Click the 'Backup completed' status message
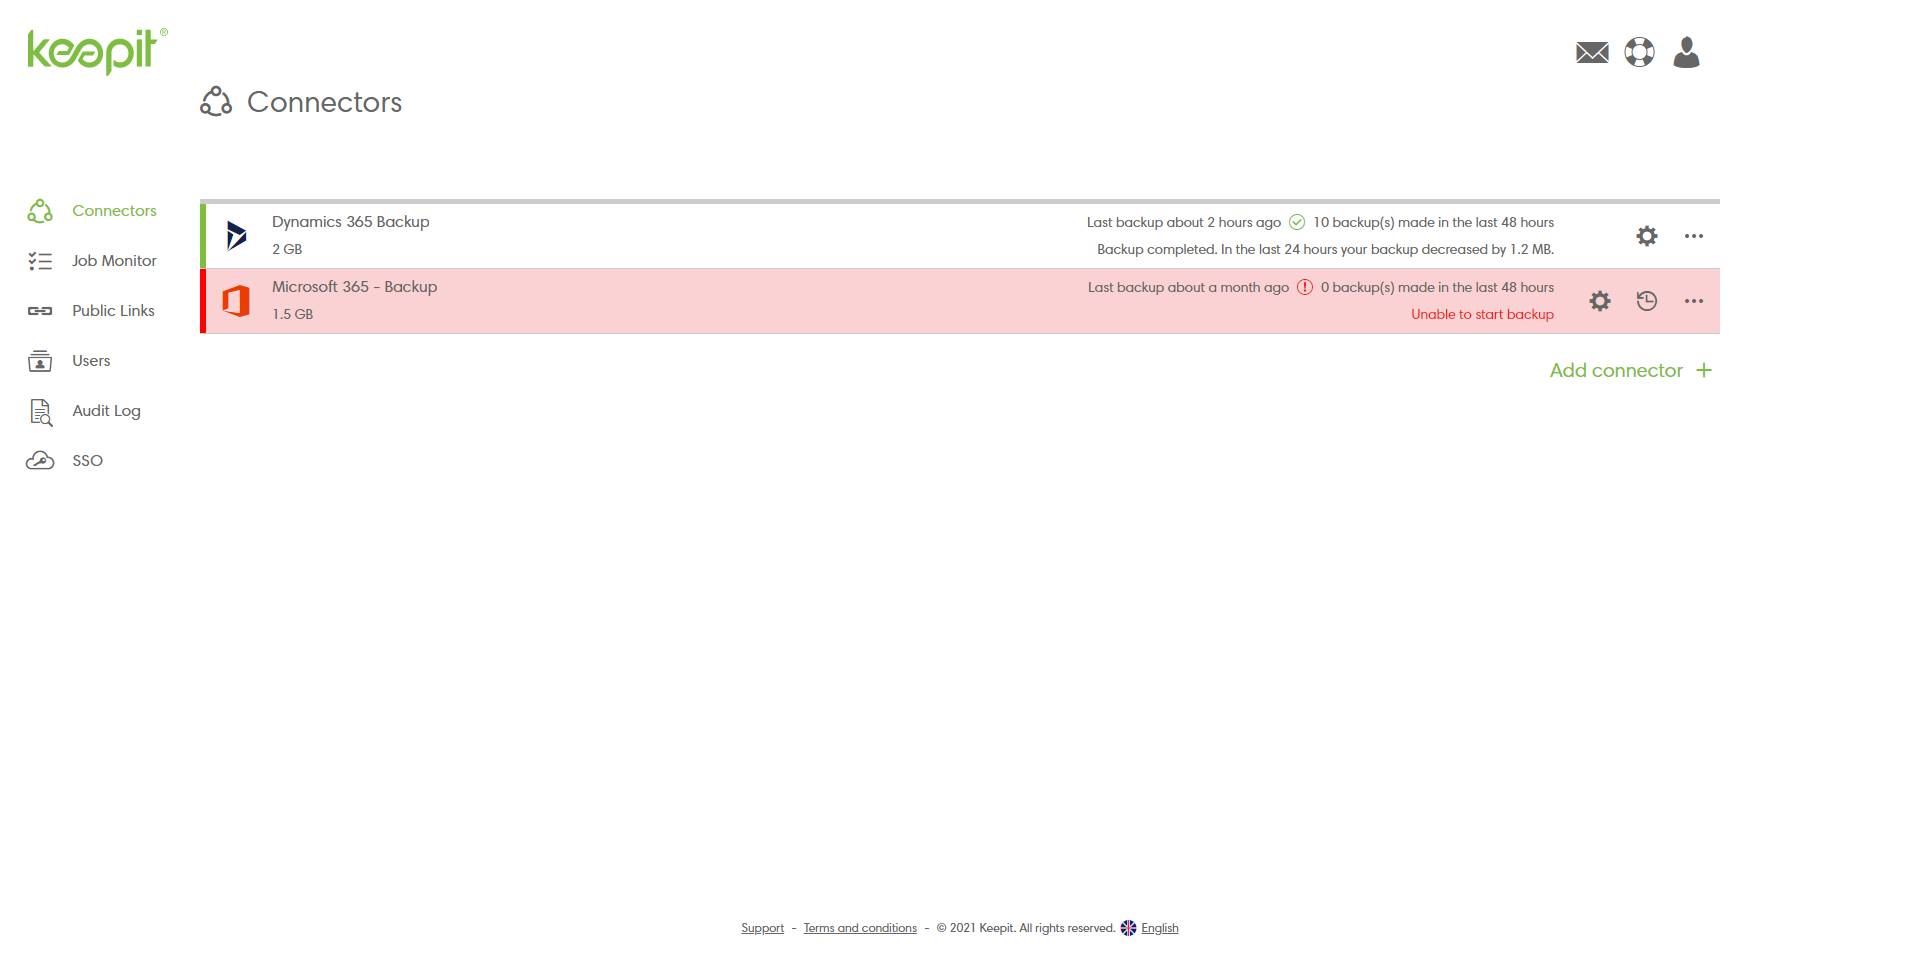Screen dimensions: 1919x969 coord(1325,249)
